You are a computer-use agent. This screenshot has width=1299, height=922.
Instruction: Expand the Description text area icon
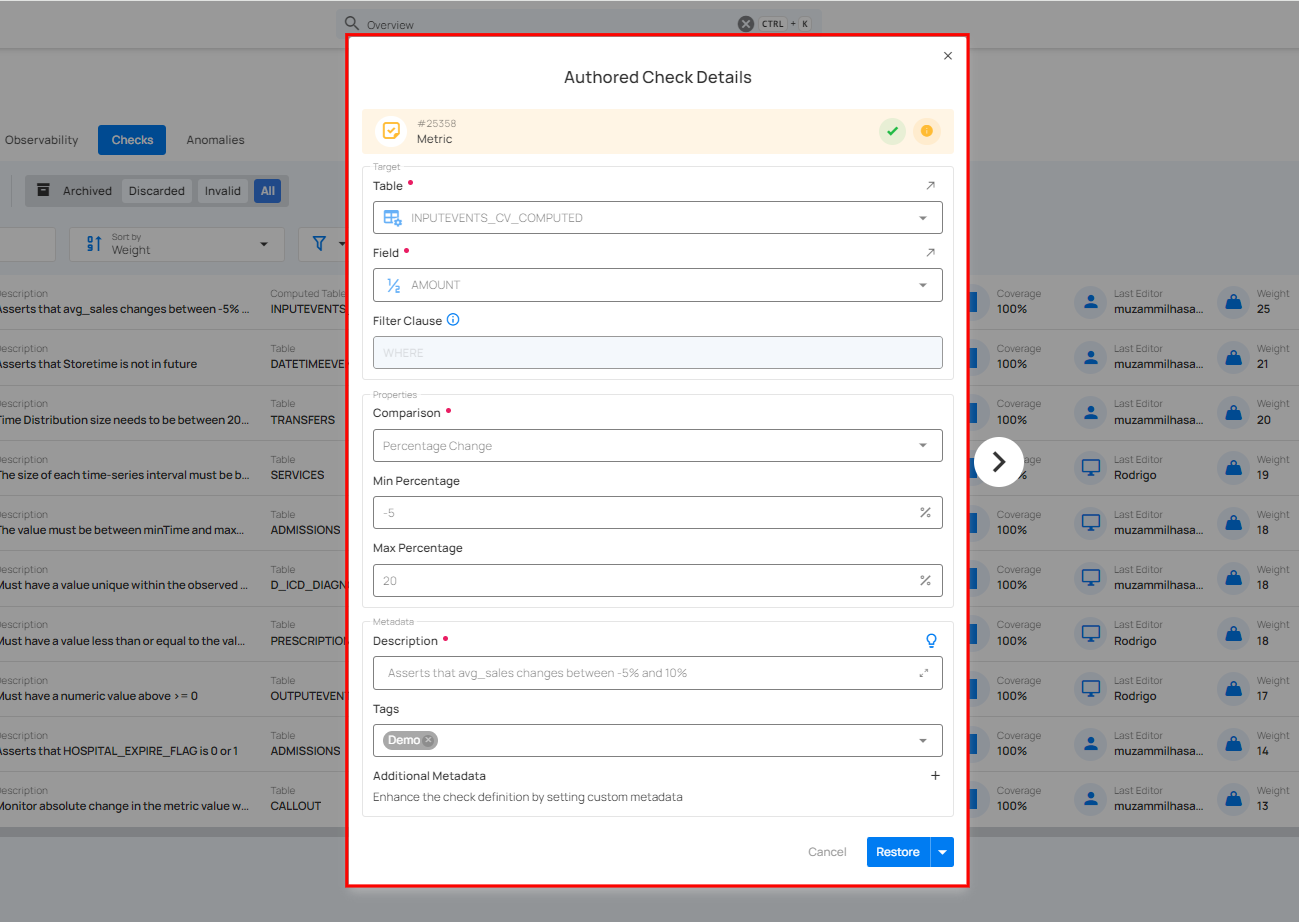[924, 673]
